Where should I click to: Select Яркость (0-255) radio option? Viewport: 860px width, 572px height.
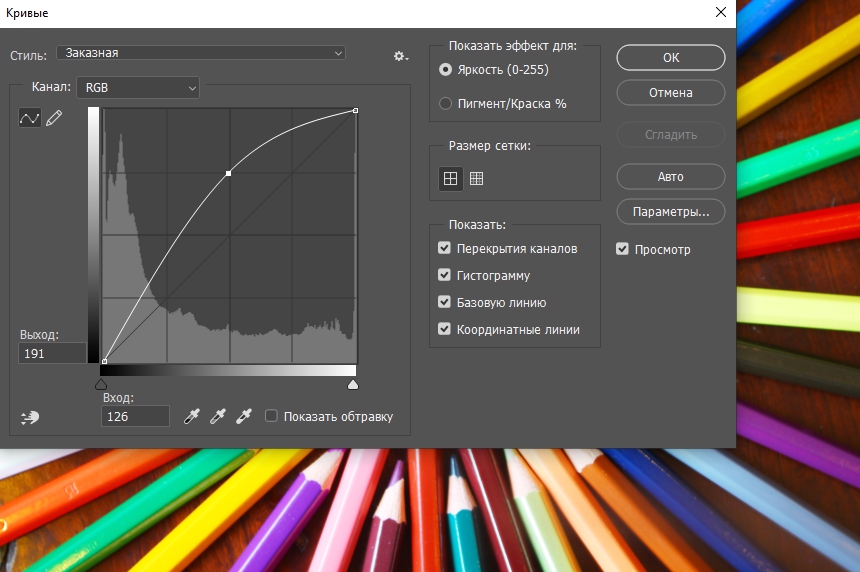[445, 70]
